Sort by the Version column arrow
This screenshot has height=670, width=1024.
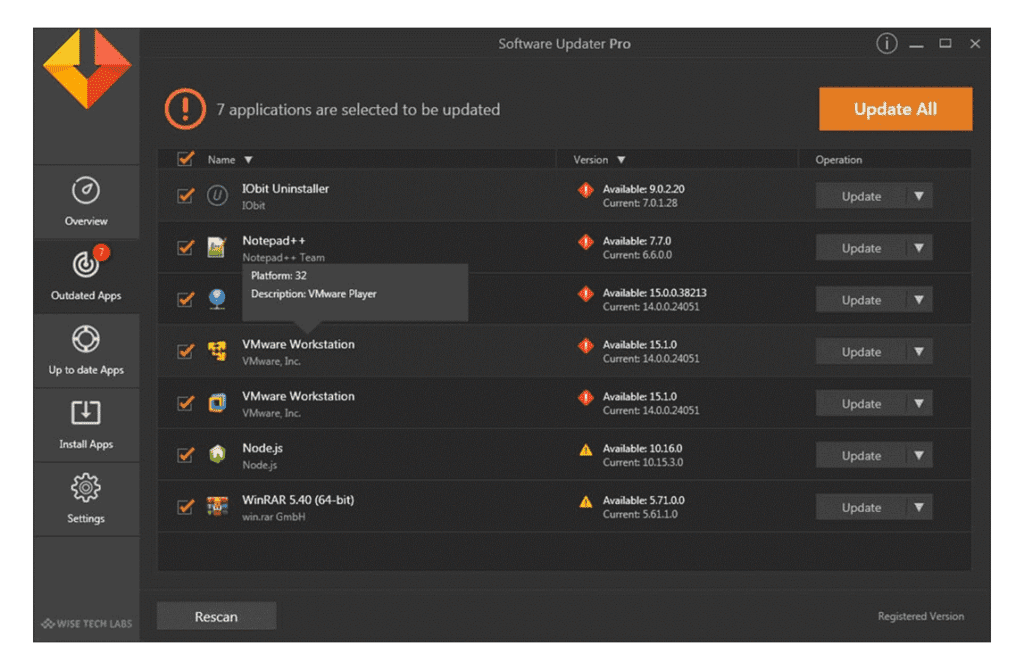point(621,160)
